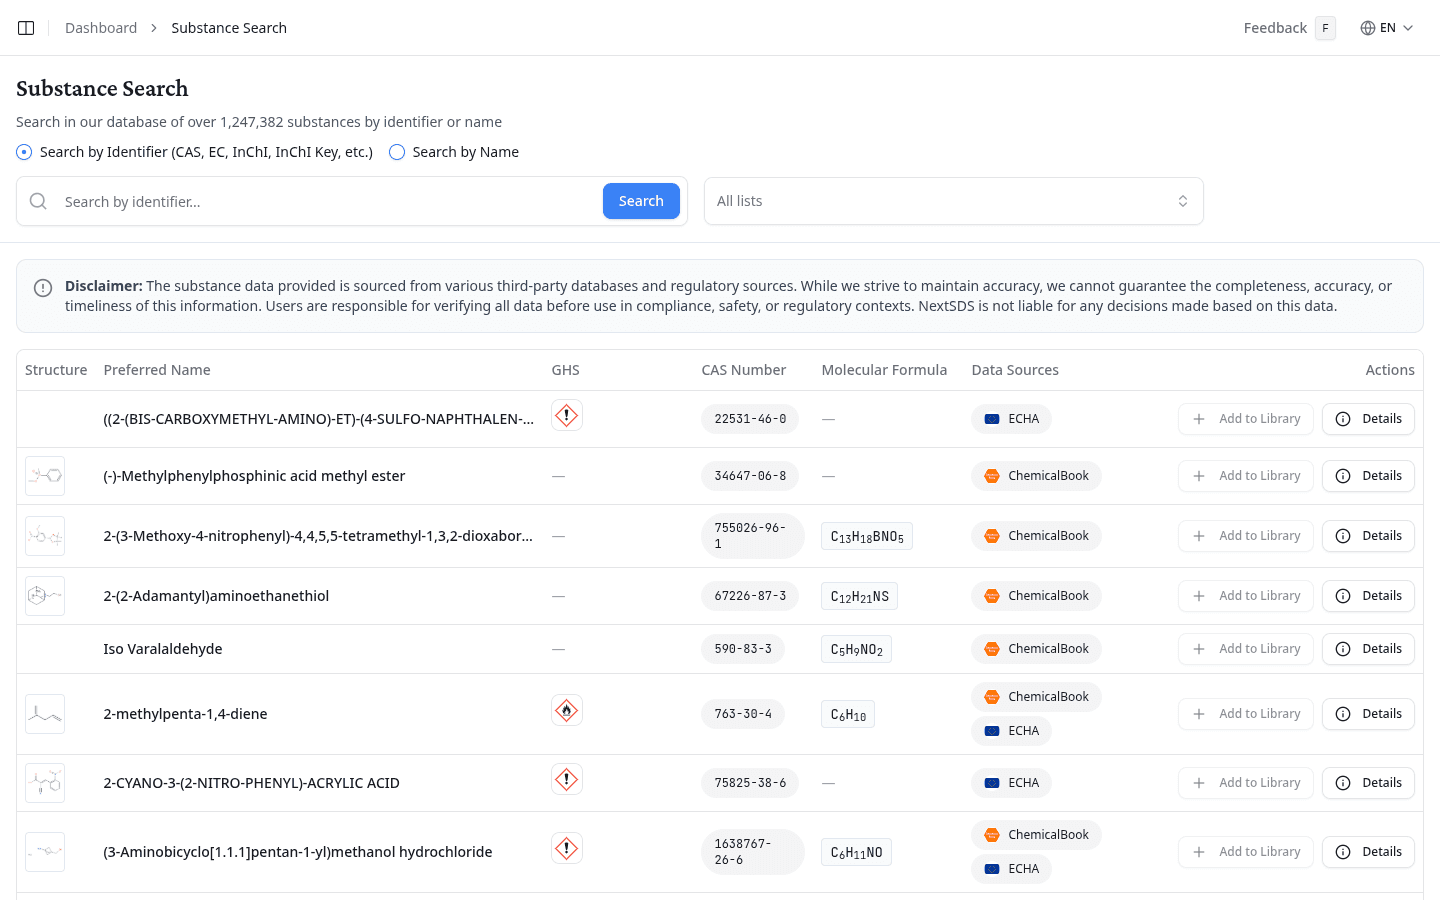Click the search magnifier icon
Screen dimensions: 1440x900
39,202
